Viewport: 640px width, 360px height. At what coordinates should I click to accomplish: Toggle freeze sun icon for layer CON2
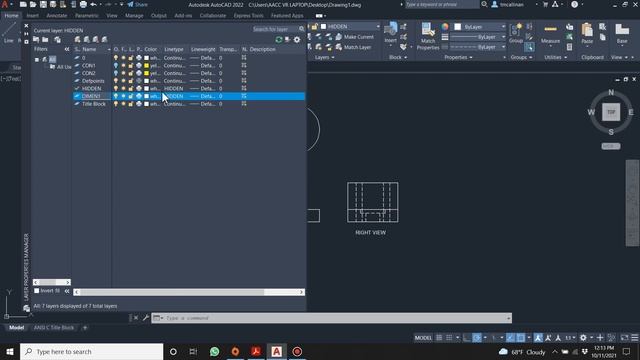pos(123,73)
